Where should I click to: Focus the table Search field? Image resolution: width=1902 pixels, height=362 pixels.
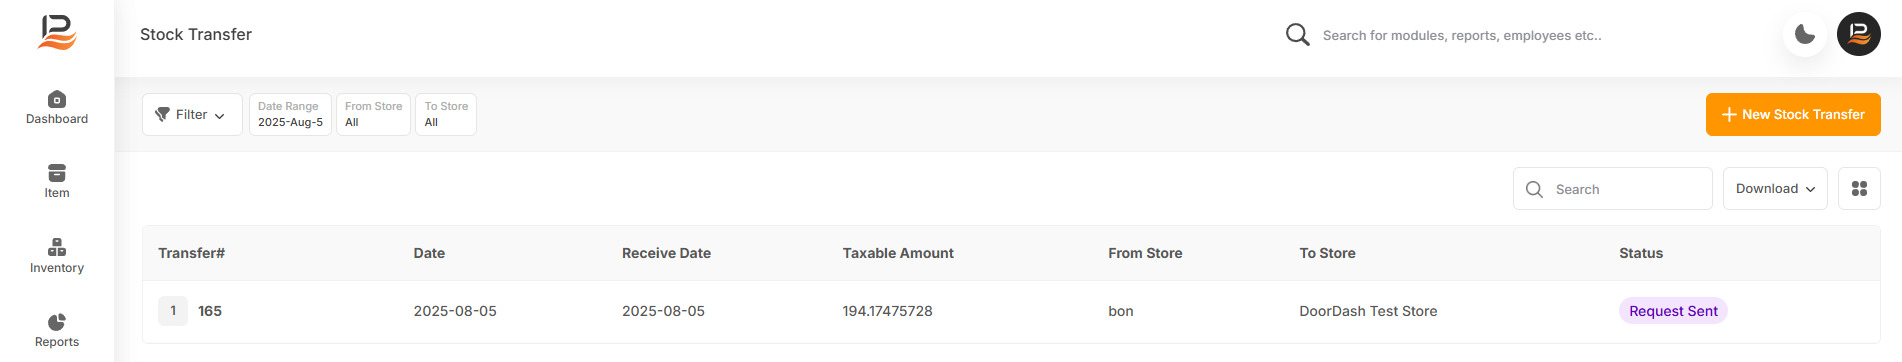pyautogui.click(x=1612, y=189)
